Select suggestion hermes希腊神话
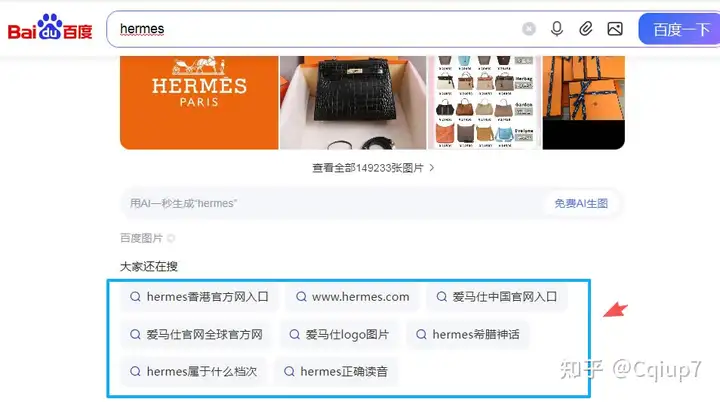720x402 pixels. [x=468, y=334]
